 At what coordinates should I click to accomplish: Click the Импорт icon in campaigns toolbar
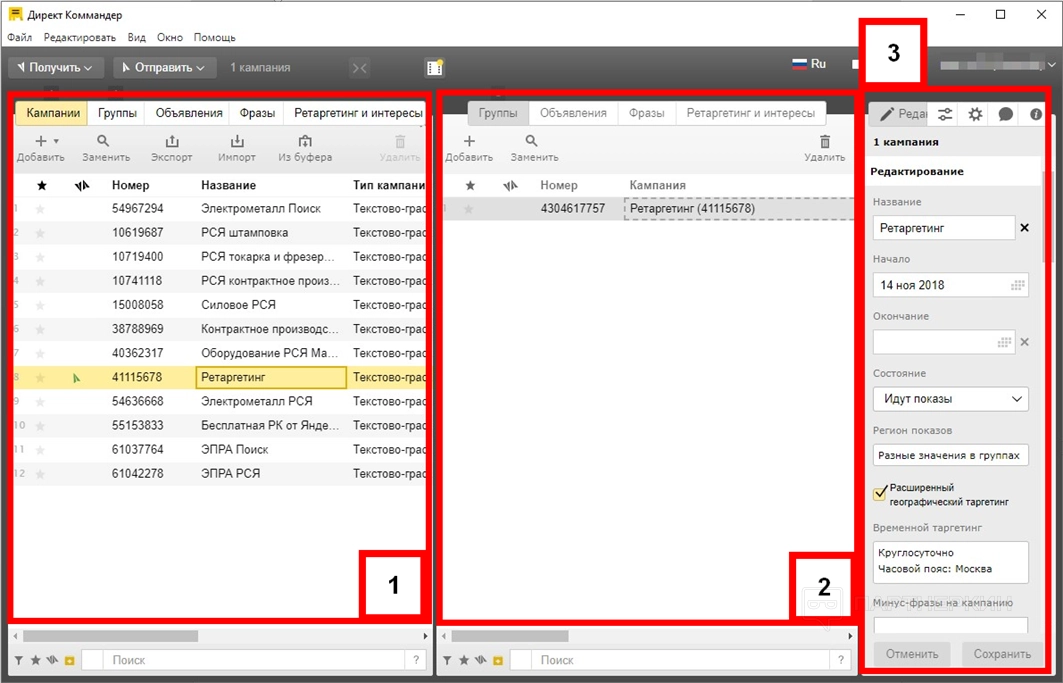click(x=237, y=141)
